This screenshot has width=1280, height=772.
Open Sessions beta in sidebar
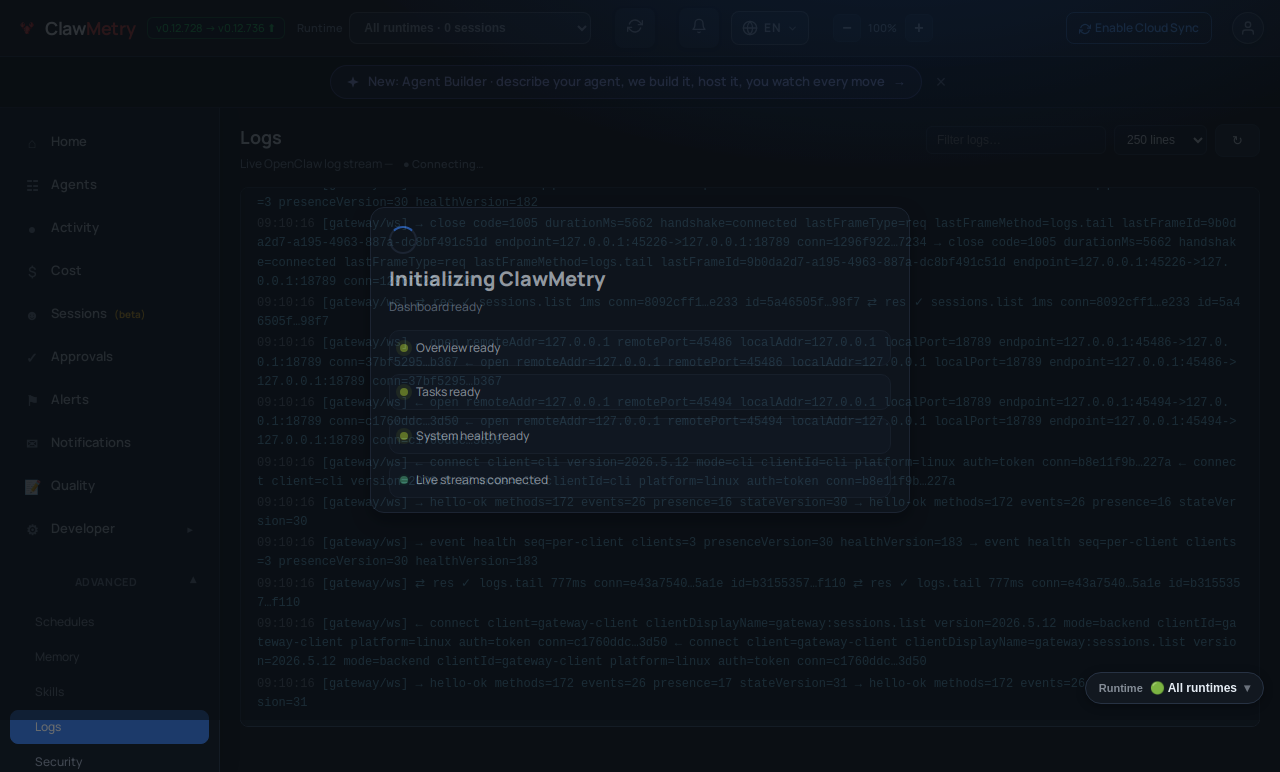(x=110, y=314)
